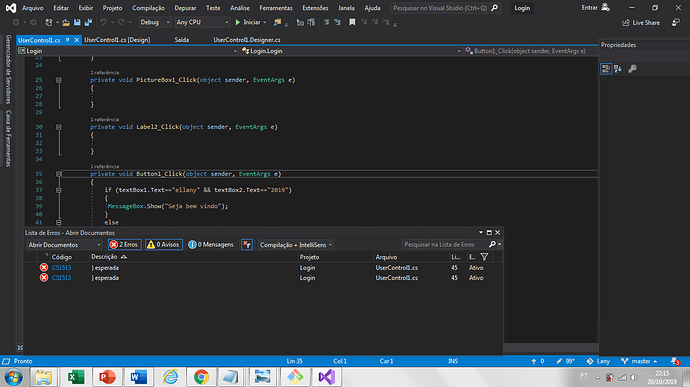Switch to the UserControl1.Designer.cs tab

pyautogui.click(x=247, y=40)
